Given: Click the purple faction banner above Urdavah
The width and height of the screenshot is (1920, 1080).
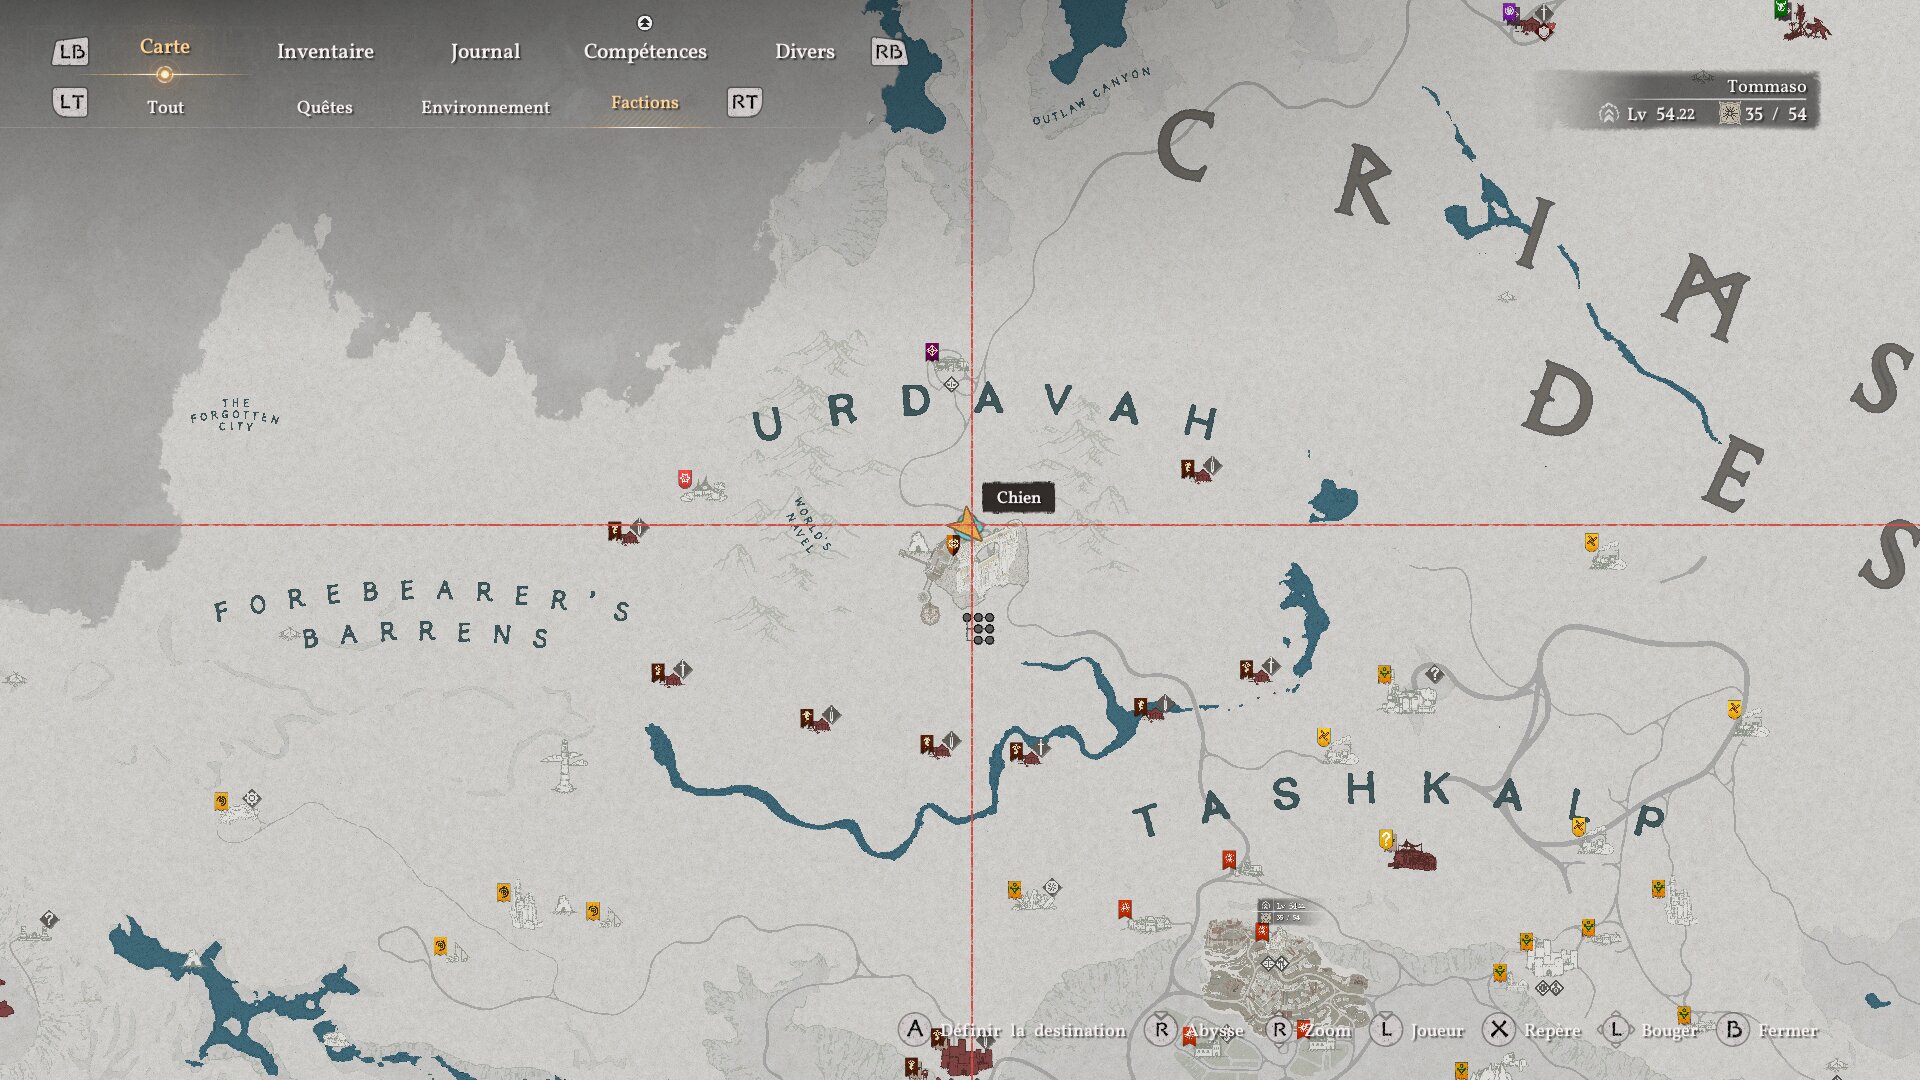Looking at the screenshot, I should pyautogui.click(x=931, y=351).
